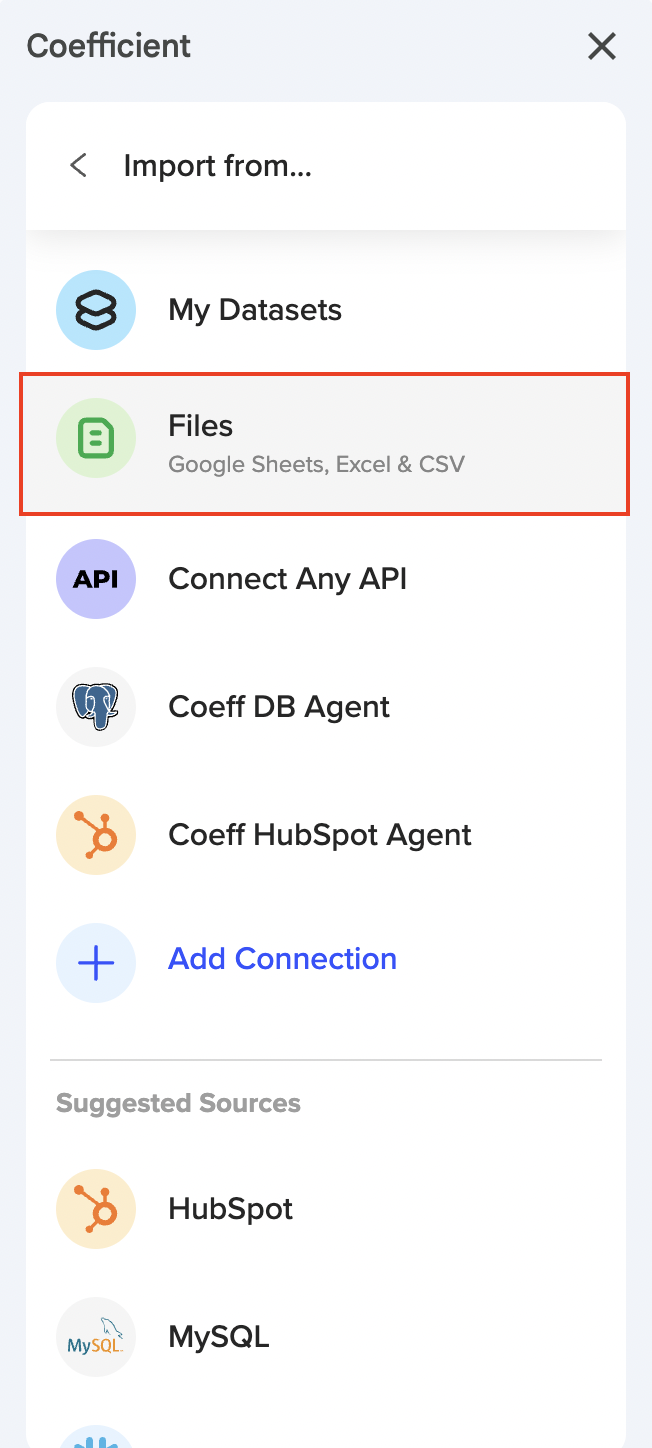This screenshot has height=1448, width=652.
Task: Click the MySQL dolphin logo icon
Action: coord(96,1337)
